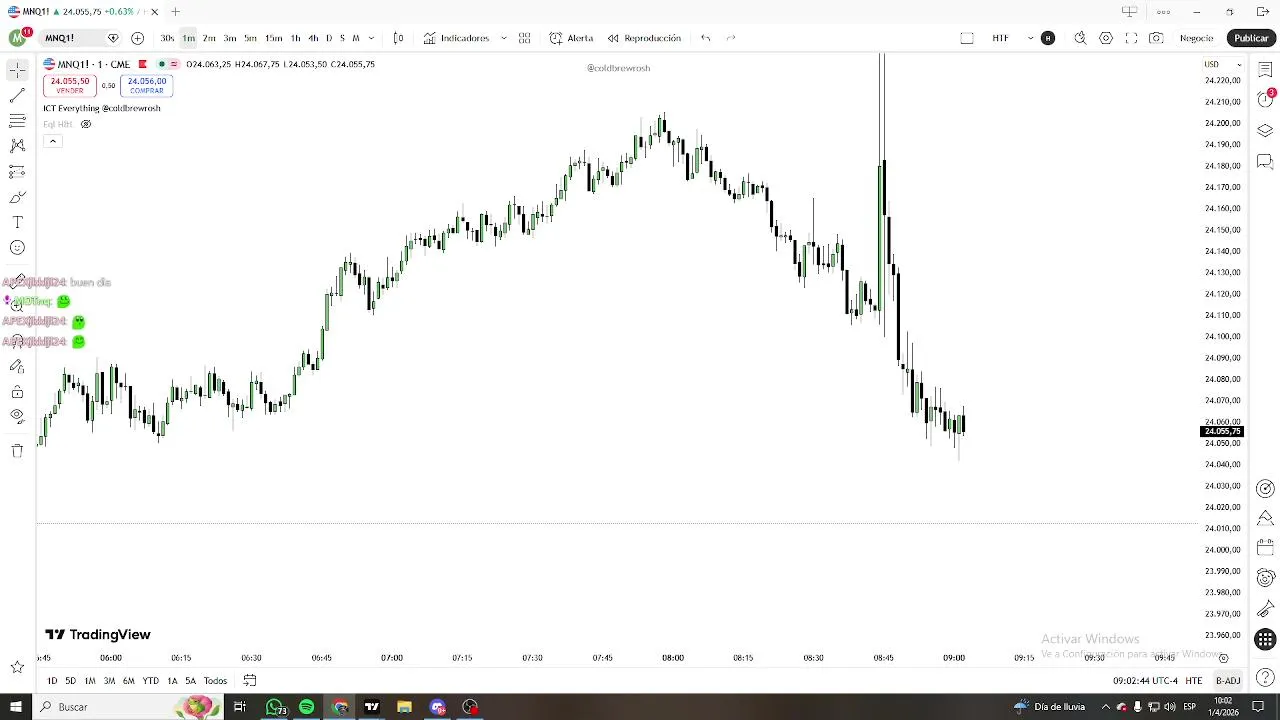Lock all drawings with padlock icon
Viewport: 1280px width, 720px height.
tap(17, 392)
